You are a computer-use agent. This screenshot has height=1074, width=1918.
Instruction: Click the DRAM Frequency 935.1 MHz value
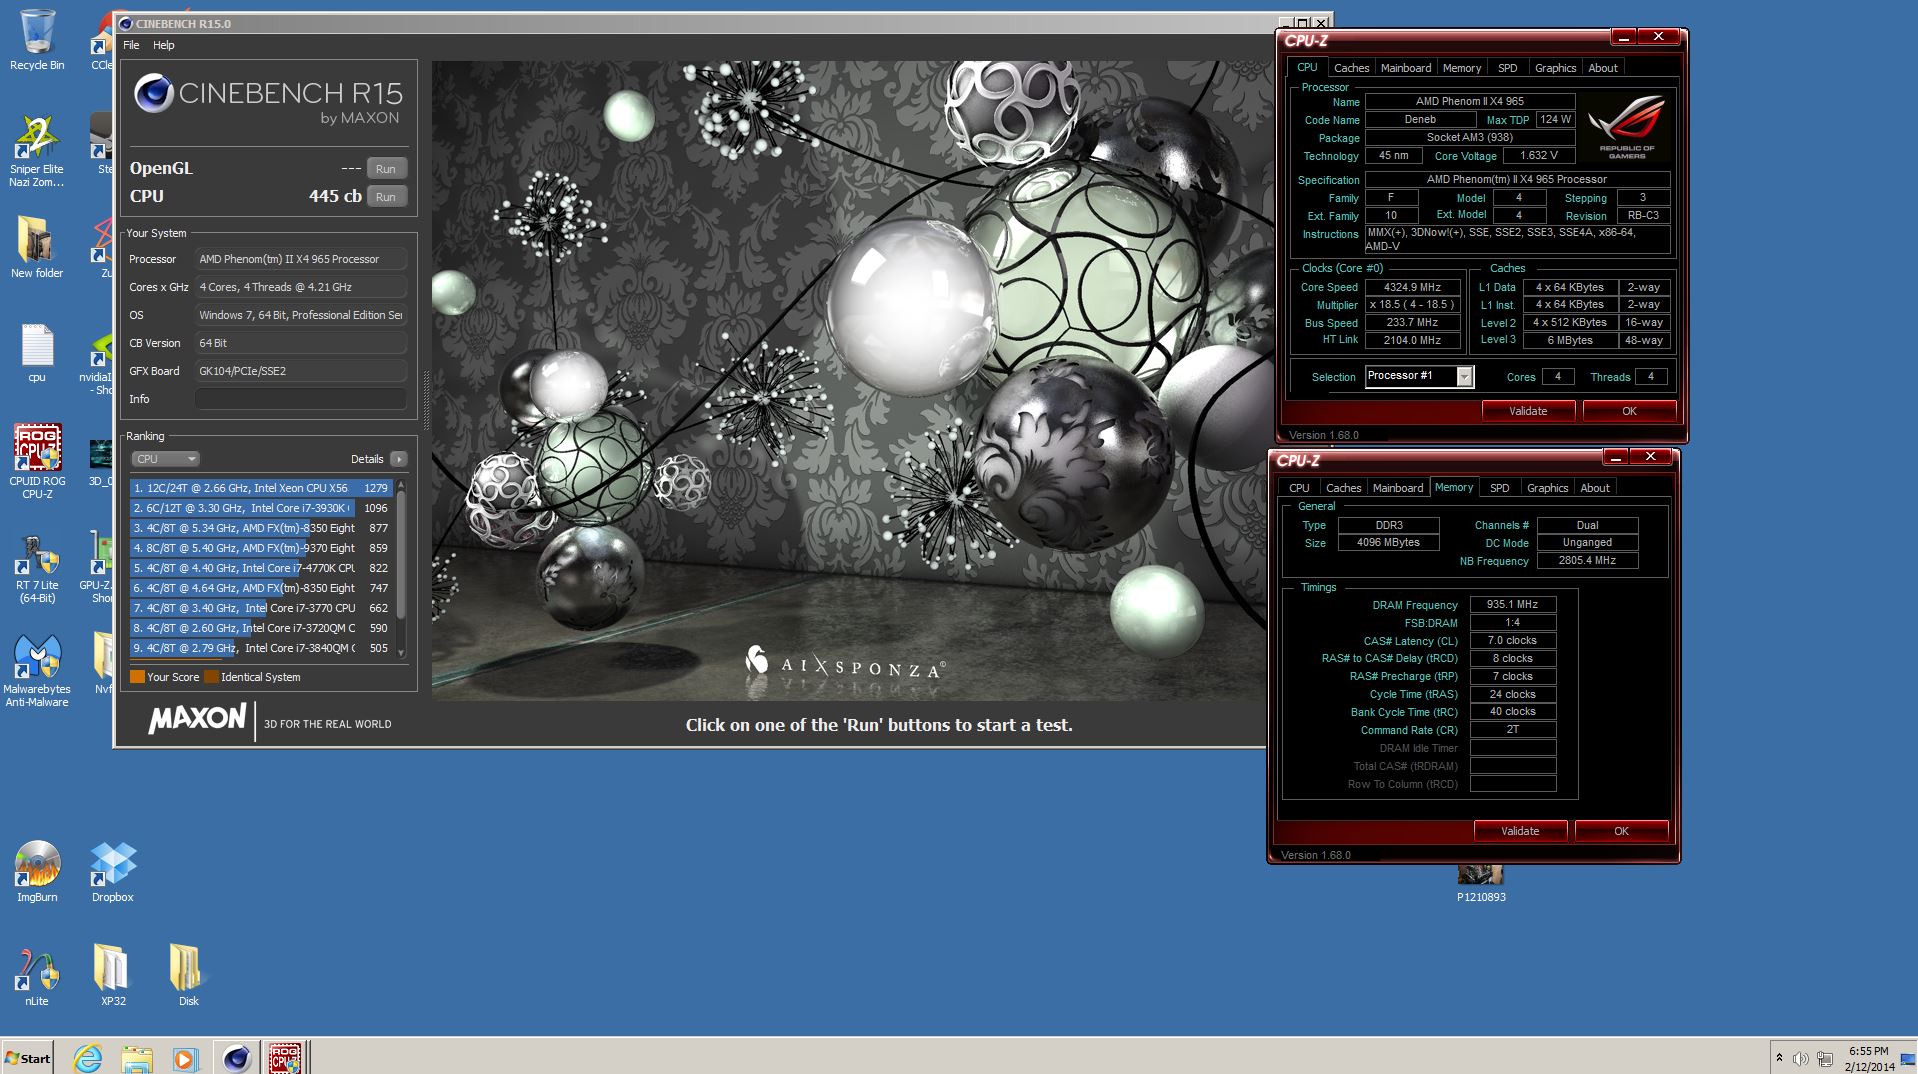coord(1513,605)
